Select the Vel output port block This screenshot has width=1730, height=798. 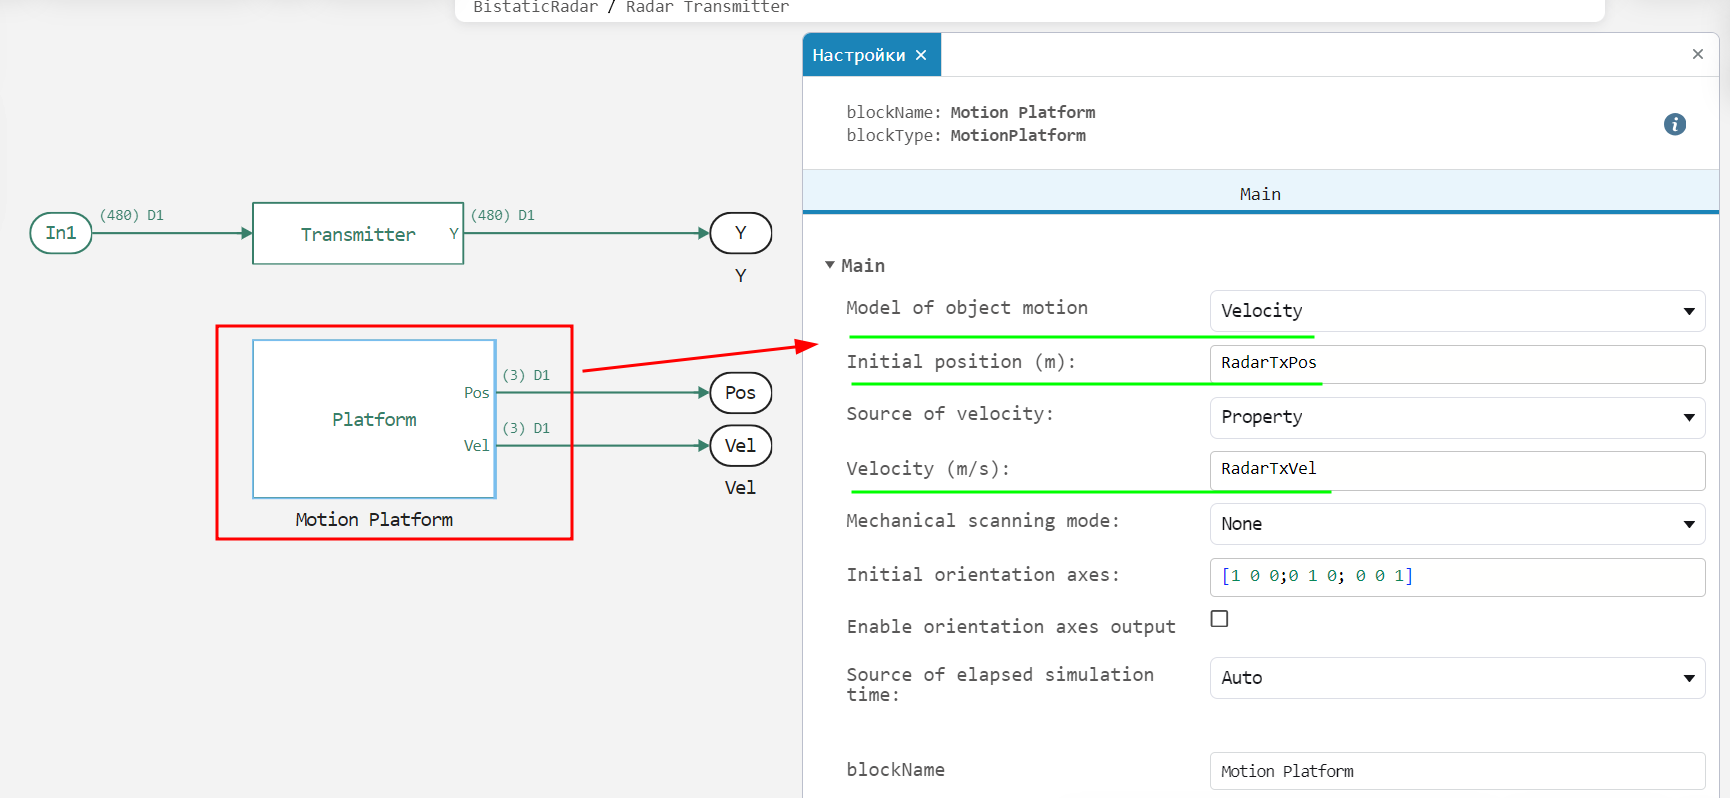click(740, 446)
